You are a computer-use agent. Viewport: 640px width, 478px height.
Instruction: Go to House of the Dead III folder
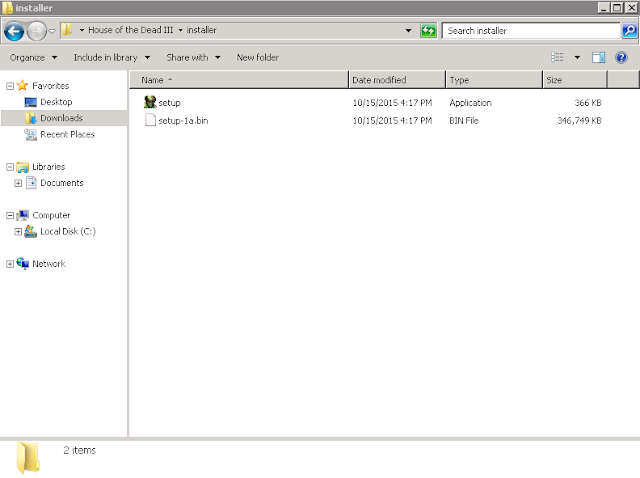[x=130, y=30]
